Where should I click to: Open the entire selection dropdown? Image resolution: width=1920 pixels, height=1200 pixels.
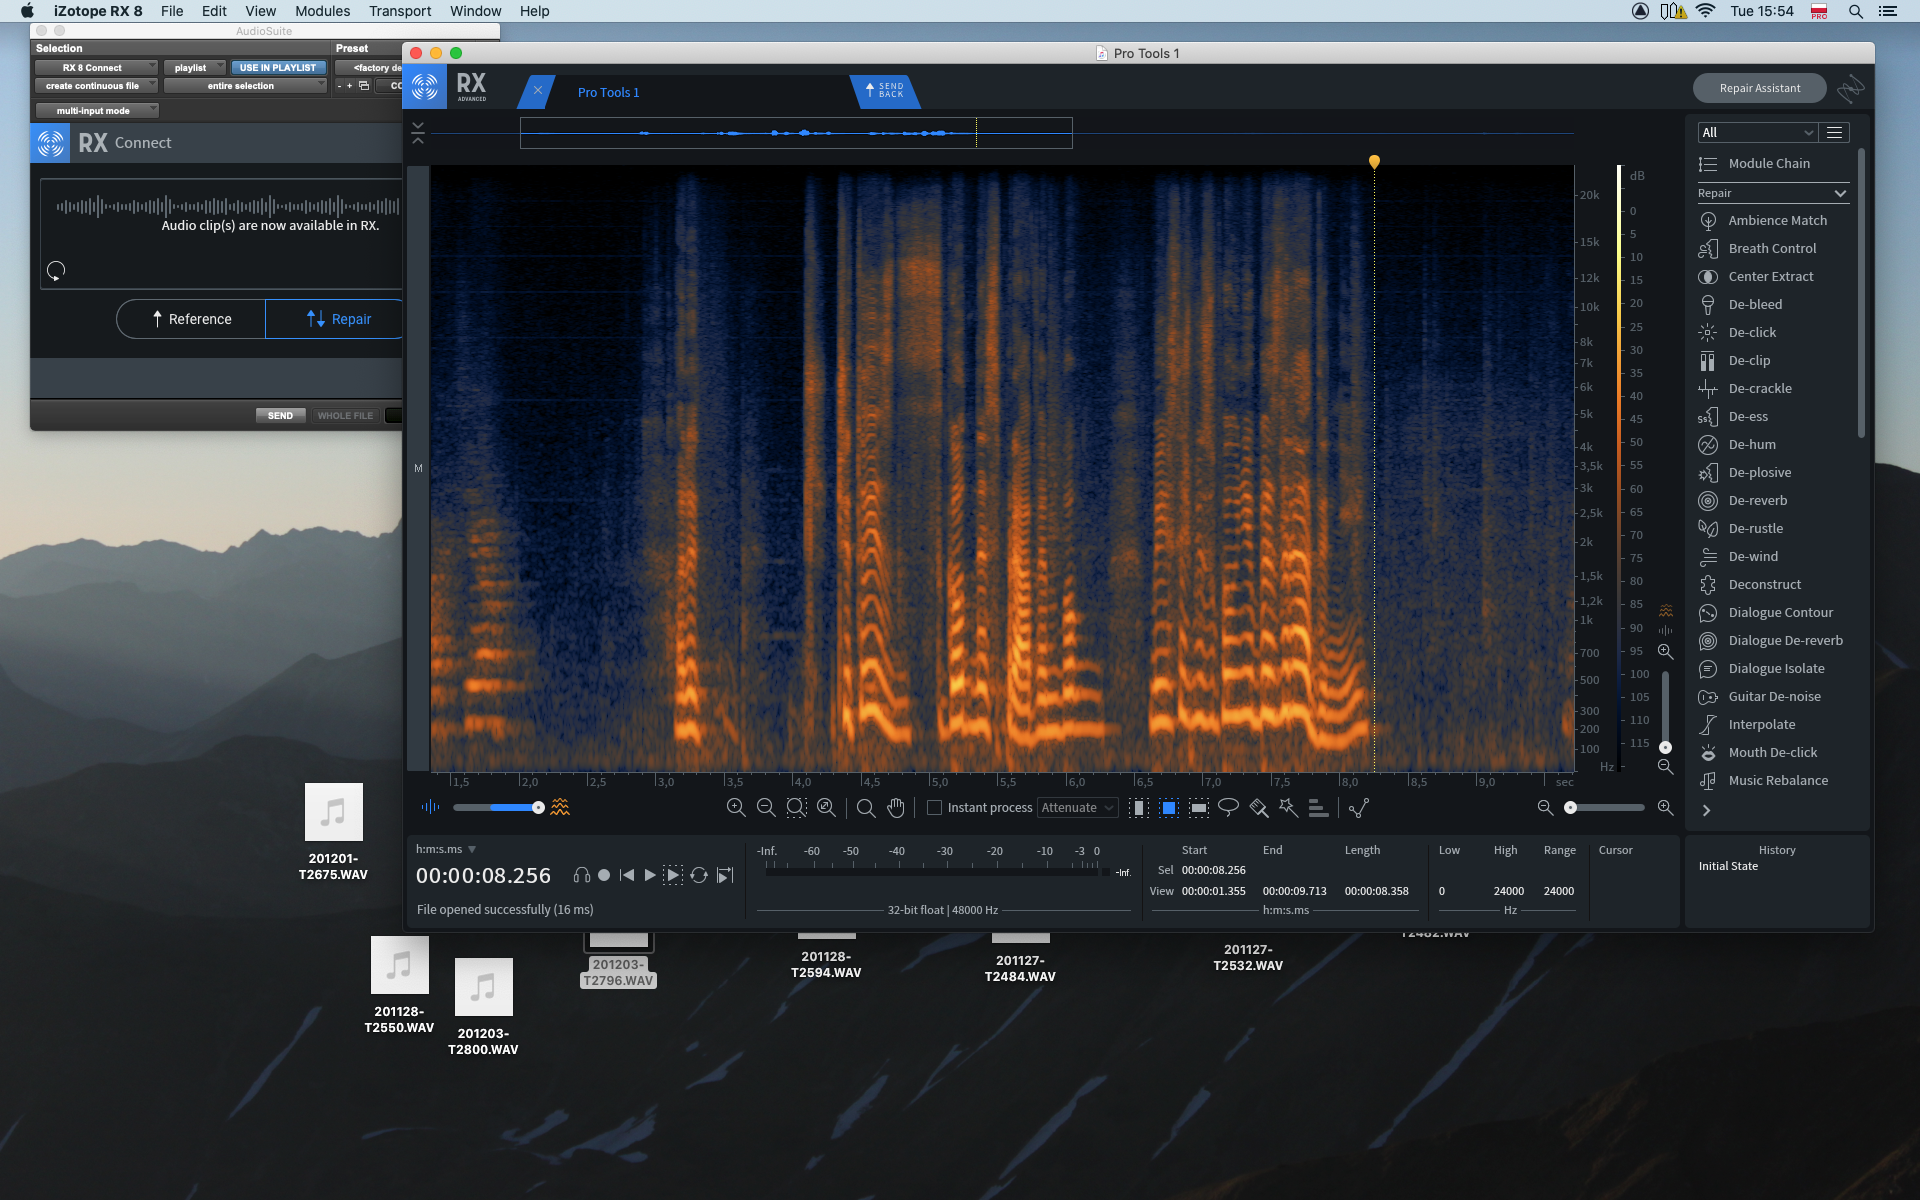tap(245, 86)
